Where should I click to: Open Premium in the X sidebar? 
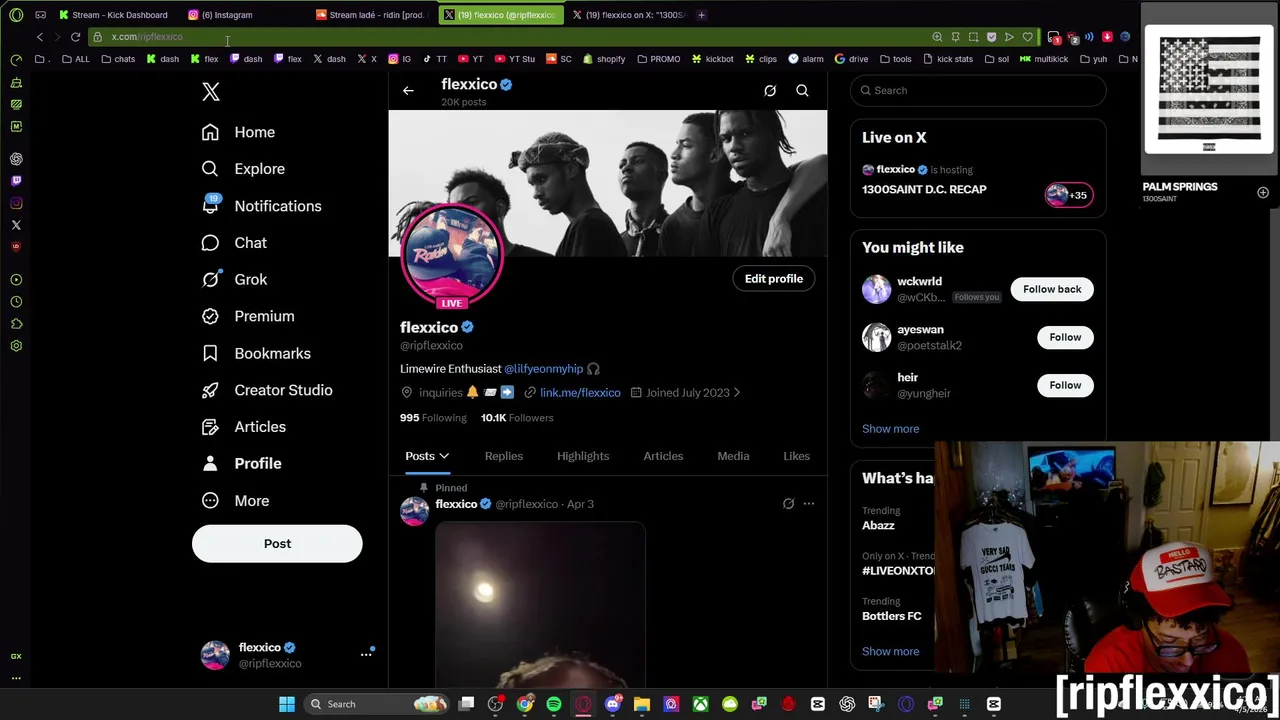point(248,316)
